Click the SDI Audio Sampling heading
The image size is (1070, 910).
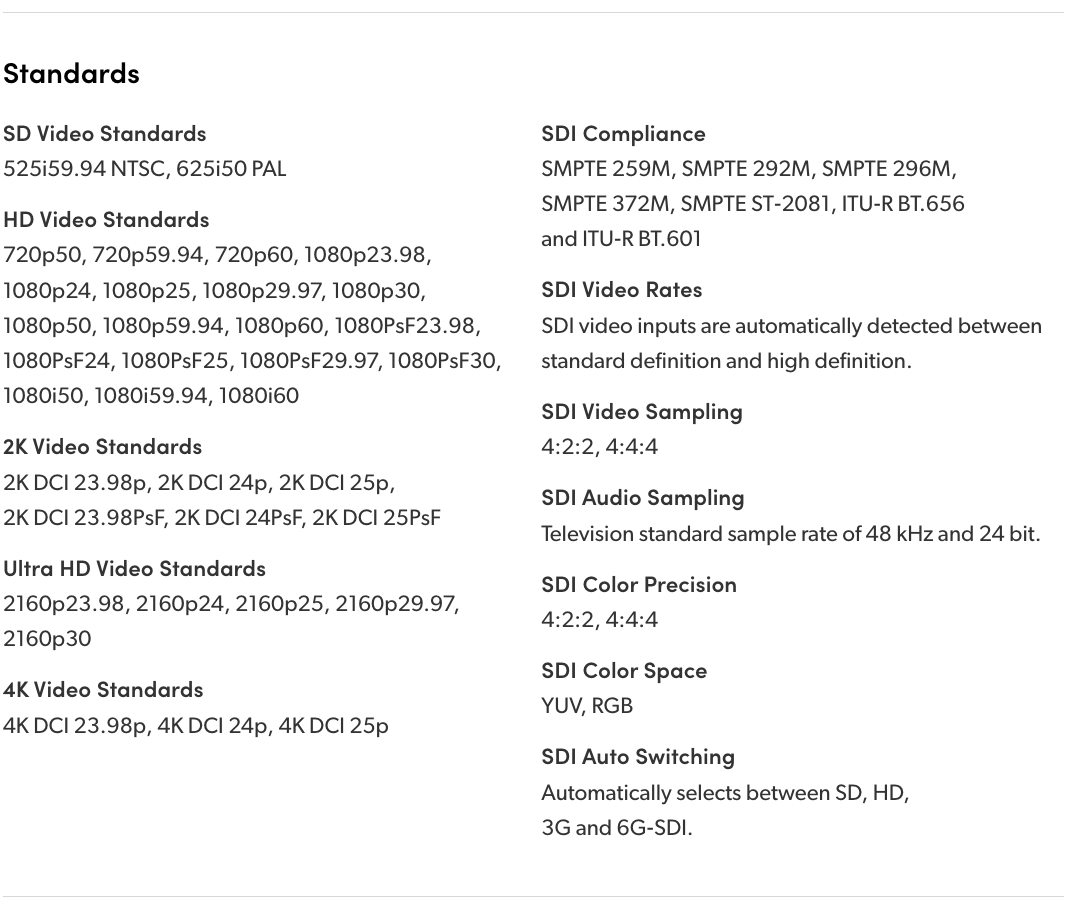[x=642, y=497]
